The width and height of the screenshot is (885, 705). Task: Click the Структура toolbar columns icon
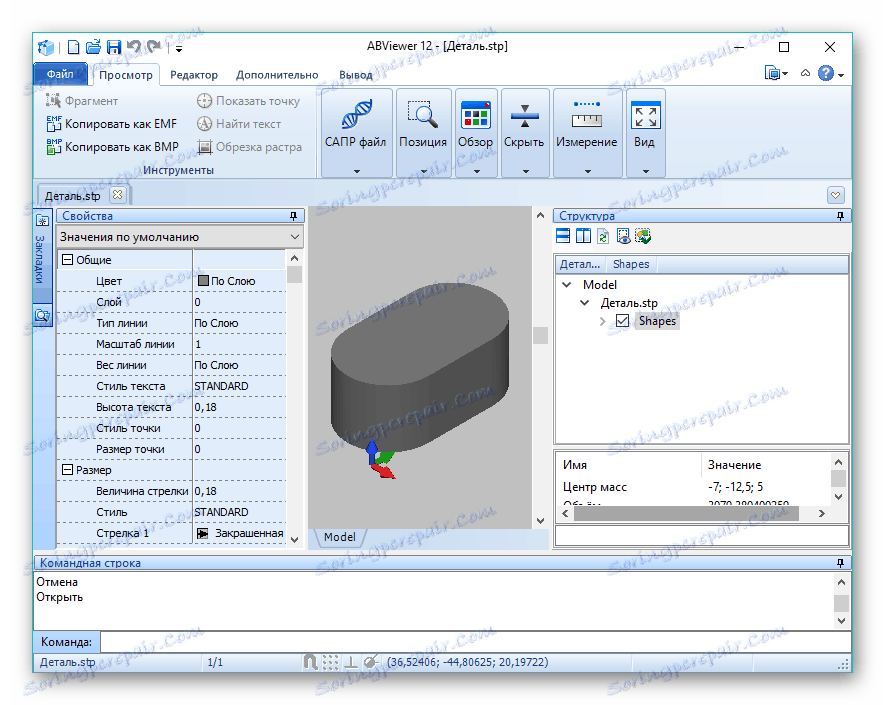(x=583, y=236)
